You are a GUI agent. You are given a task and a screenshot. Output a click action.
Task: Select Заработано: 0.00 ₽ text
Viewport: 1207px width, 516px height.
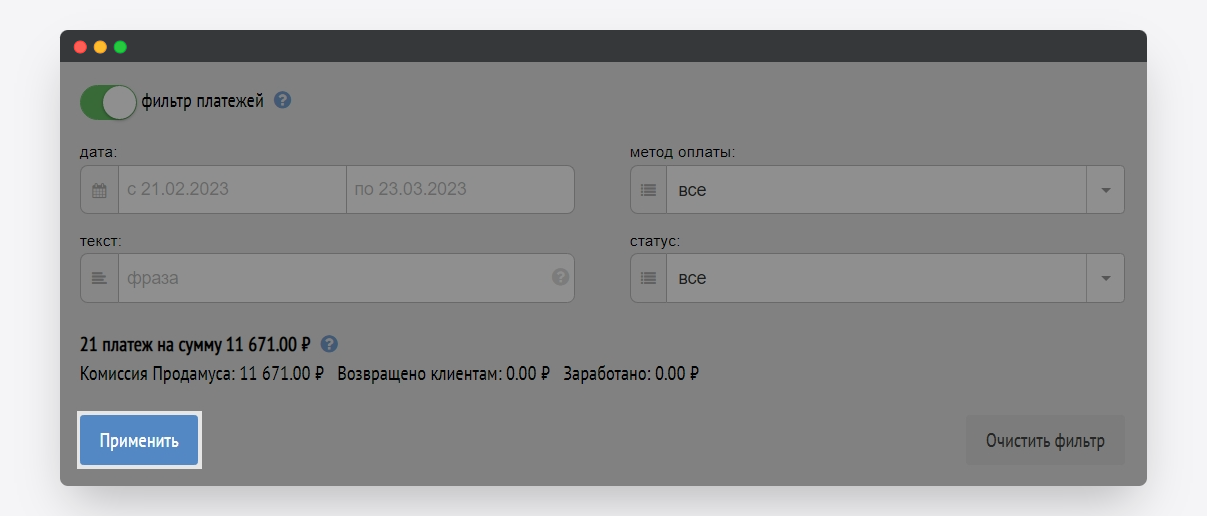(x=631, y=374)
